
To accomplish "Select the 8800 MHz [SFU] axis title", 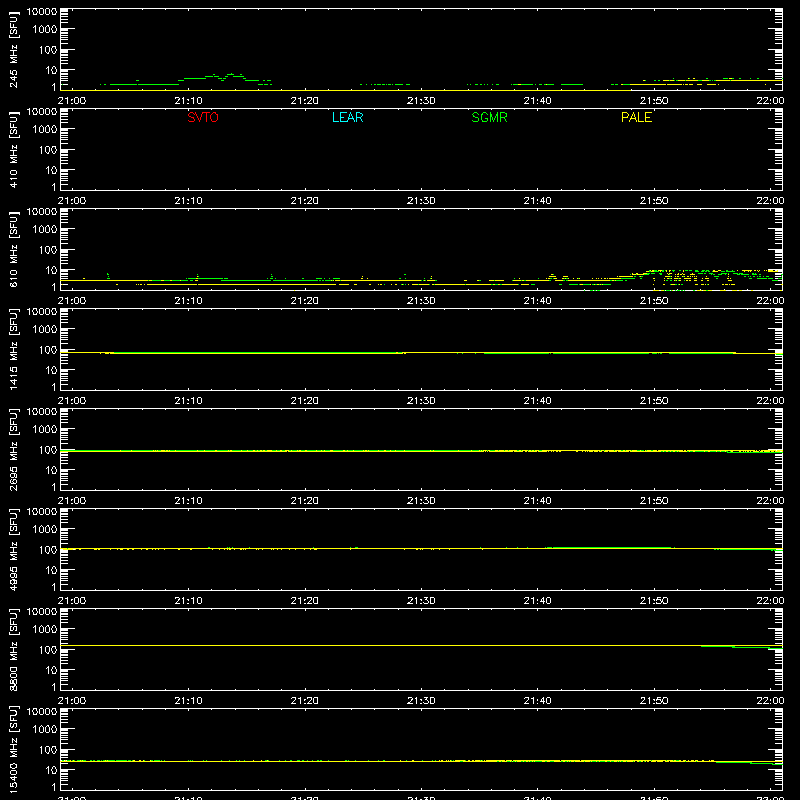I will 14,650.
